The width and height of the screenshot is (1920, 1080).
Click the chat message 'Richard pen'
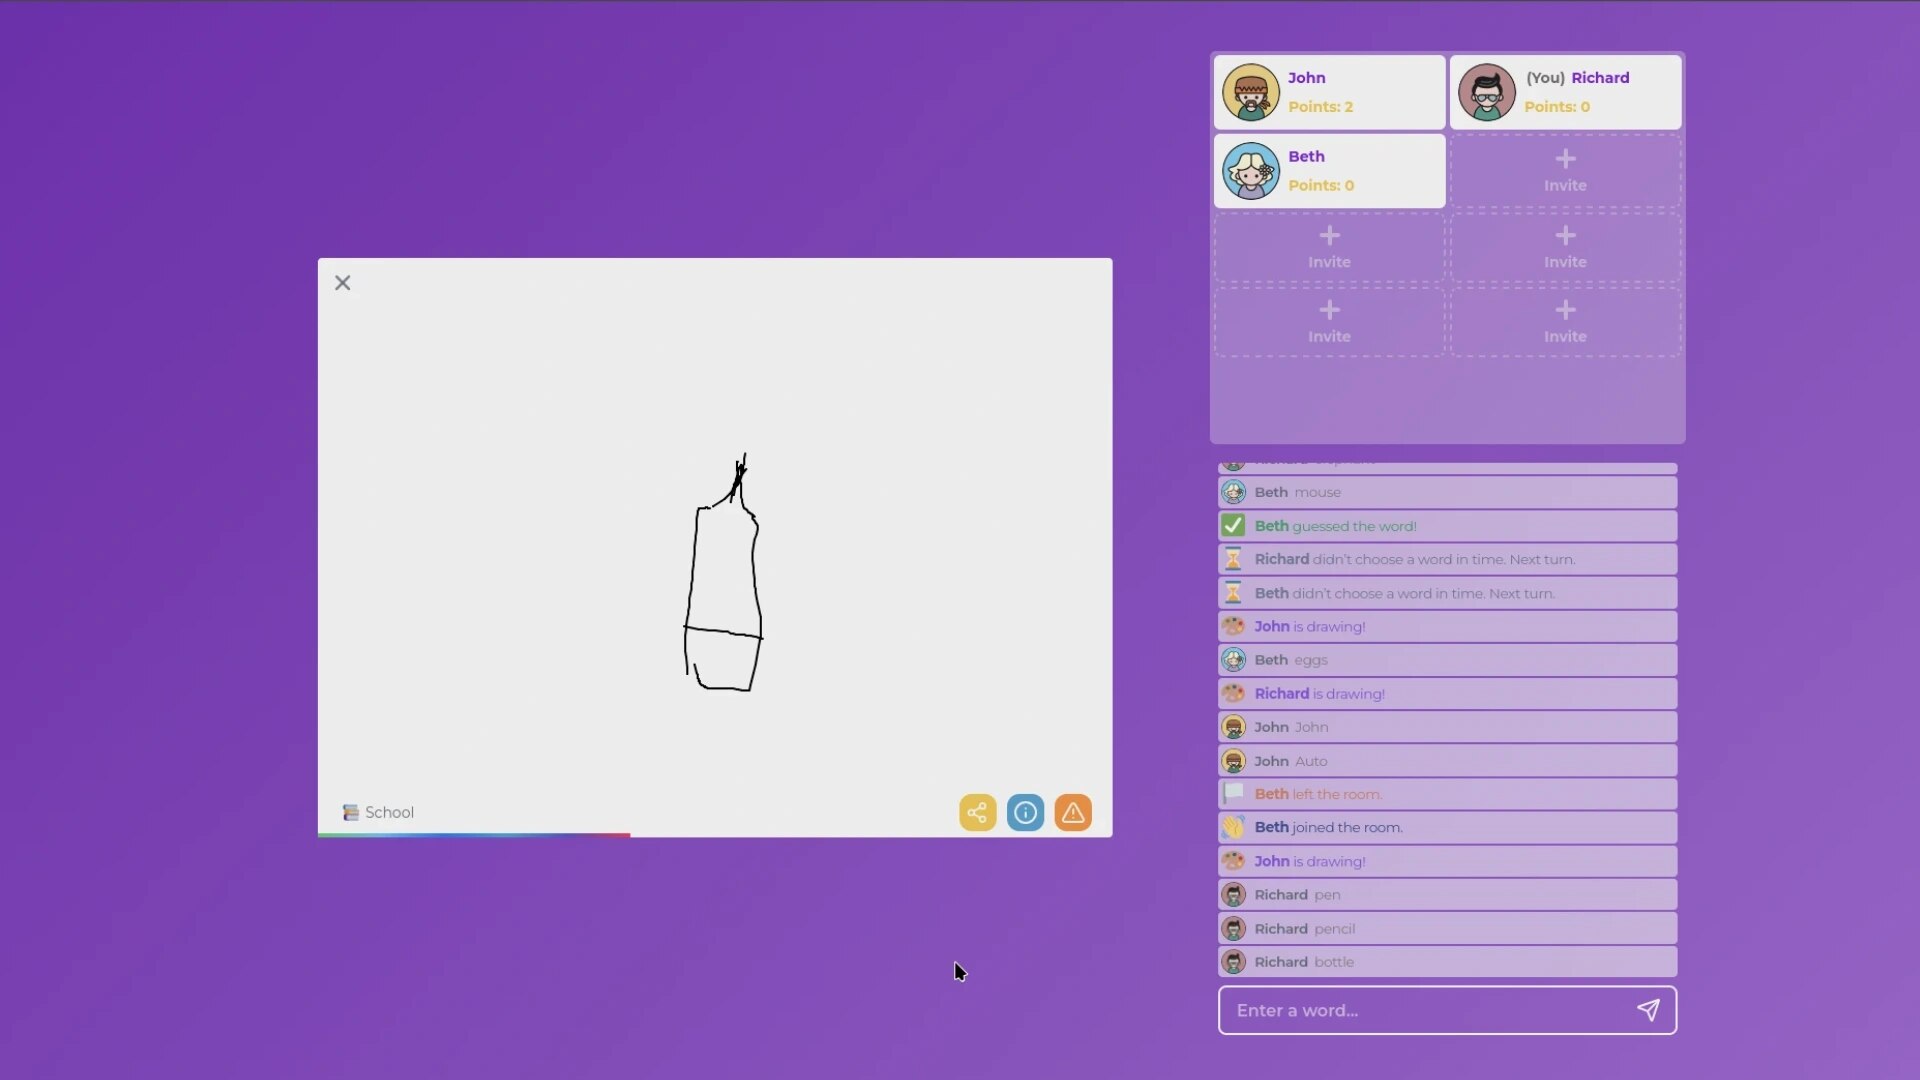coord(1447,895)
